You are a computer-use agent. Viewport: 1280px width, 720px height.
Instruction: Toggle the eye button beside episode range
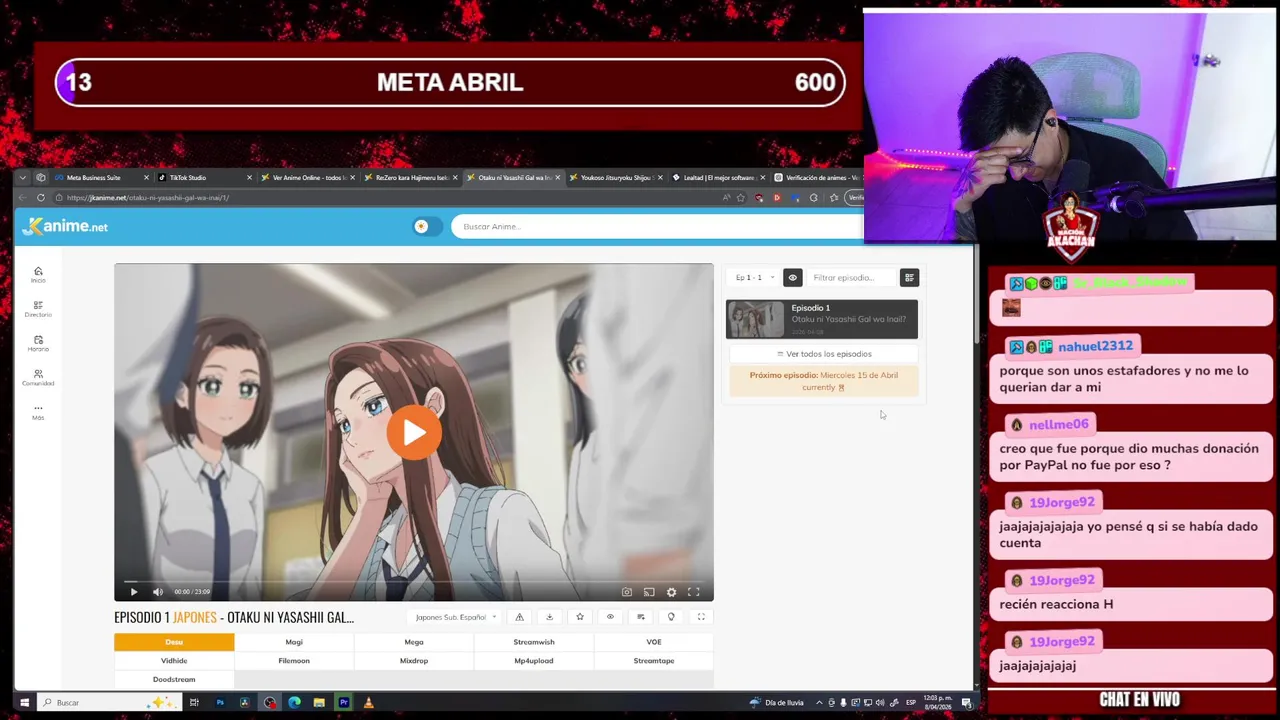[792, 277]
